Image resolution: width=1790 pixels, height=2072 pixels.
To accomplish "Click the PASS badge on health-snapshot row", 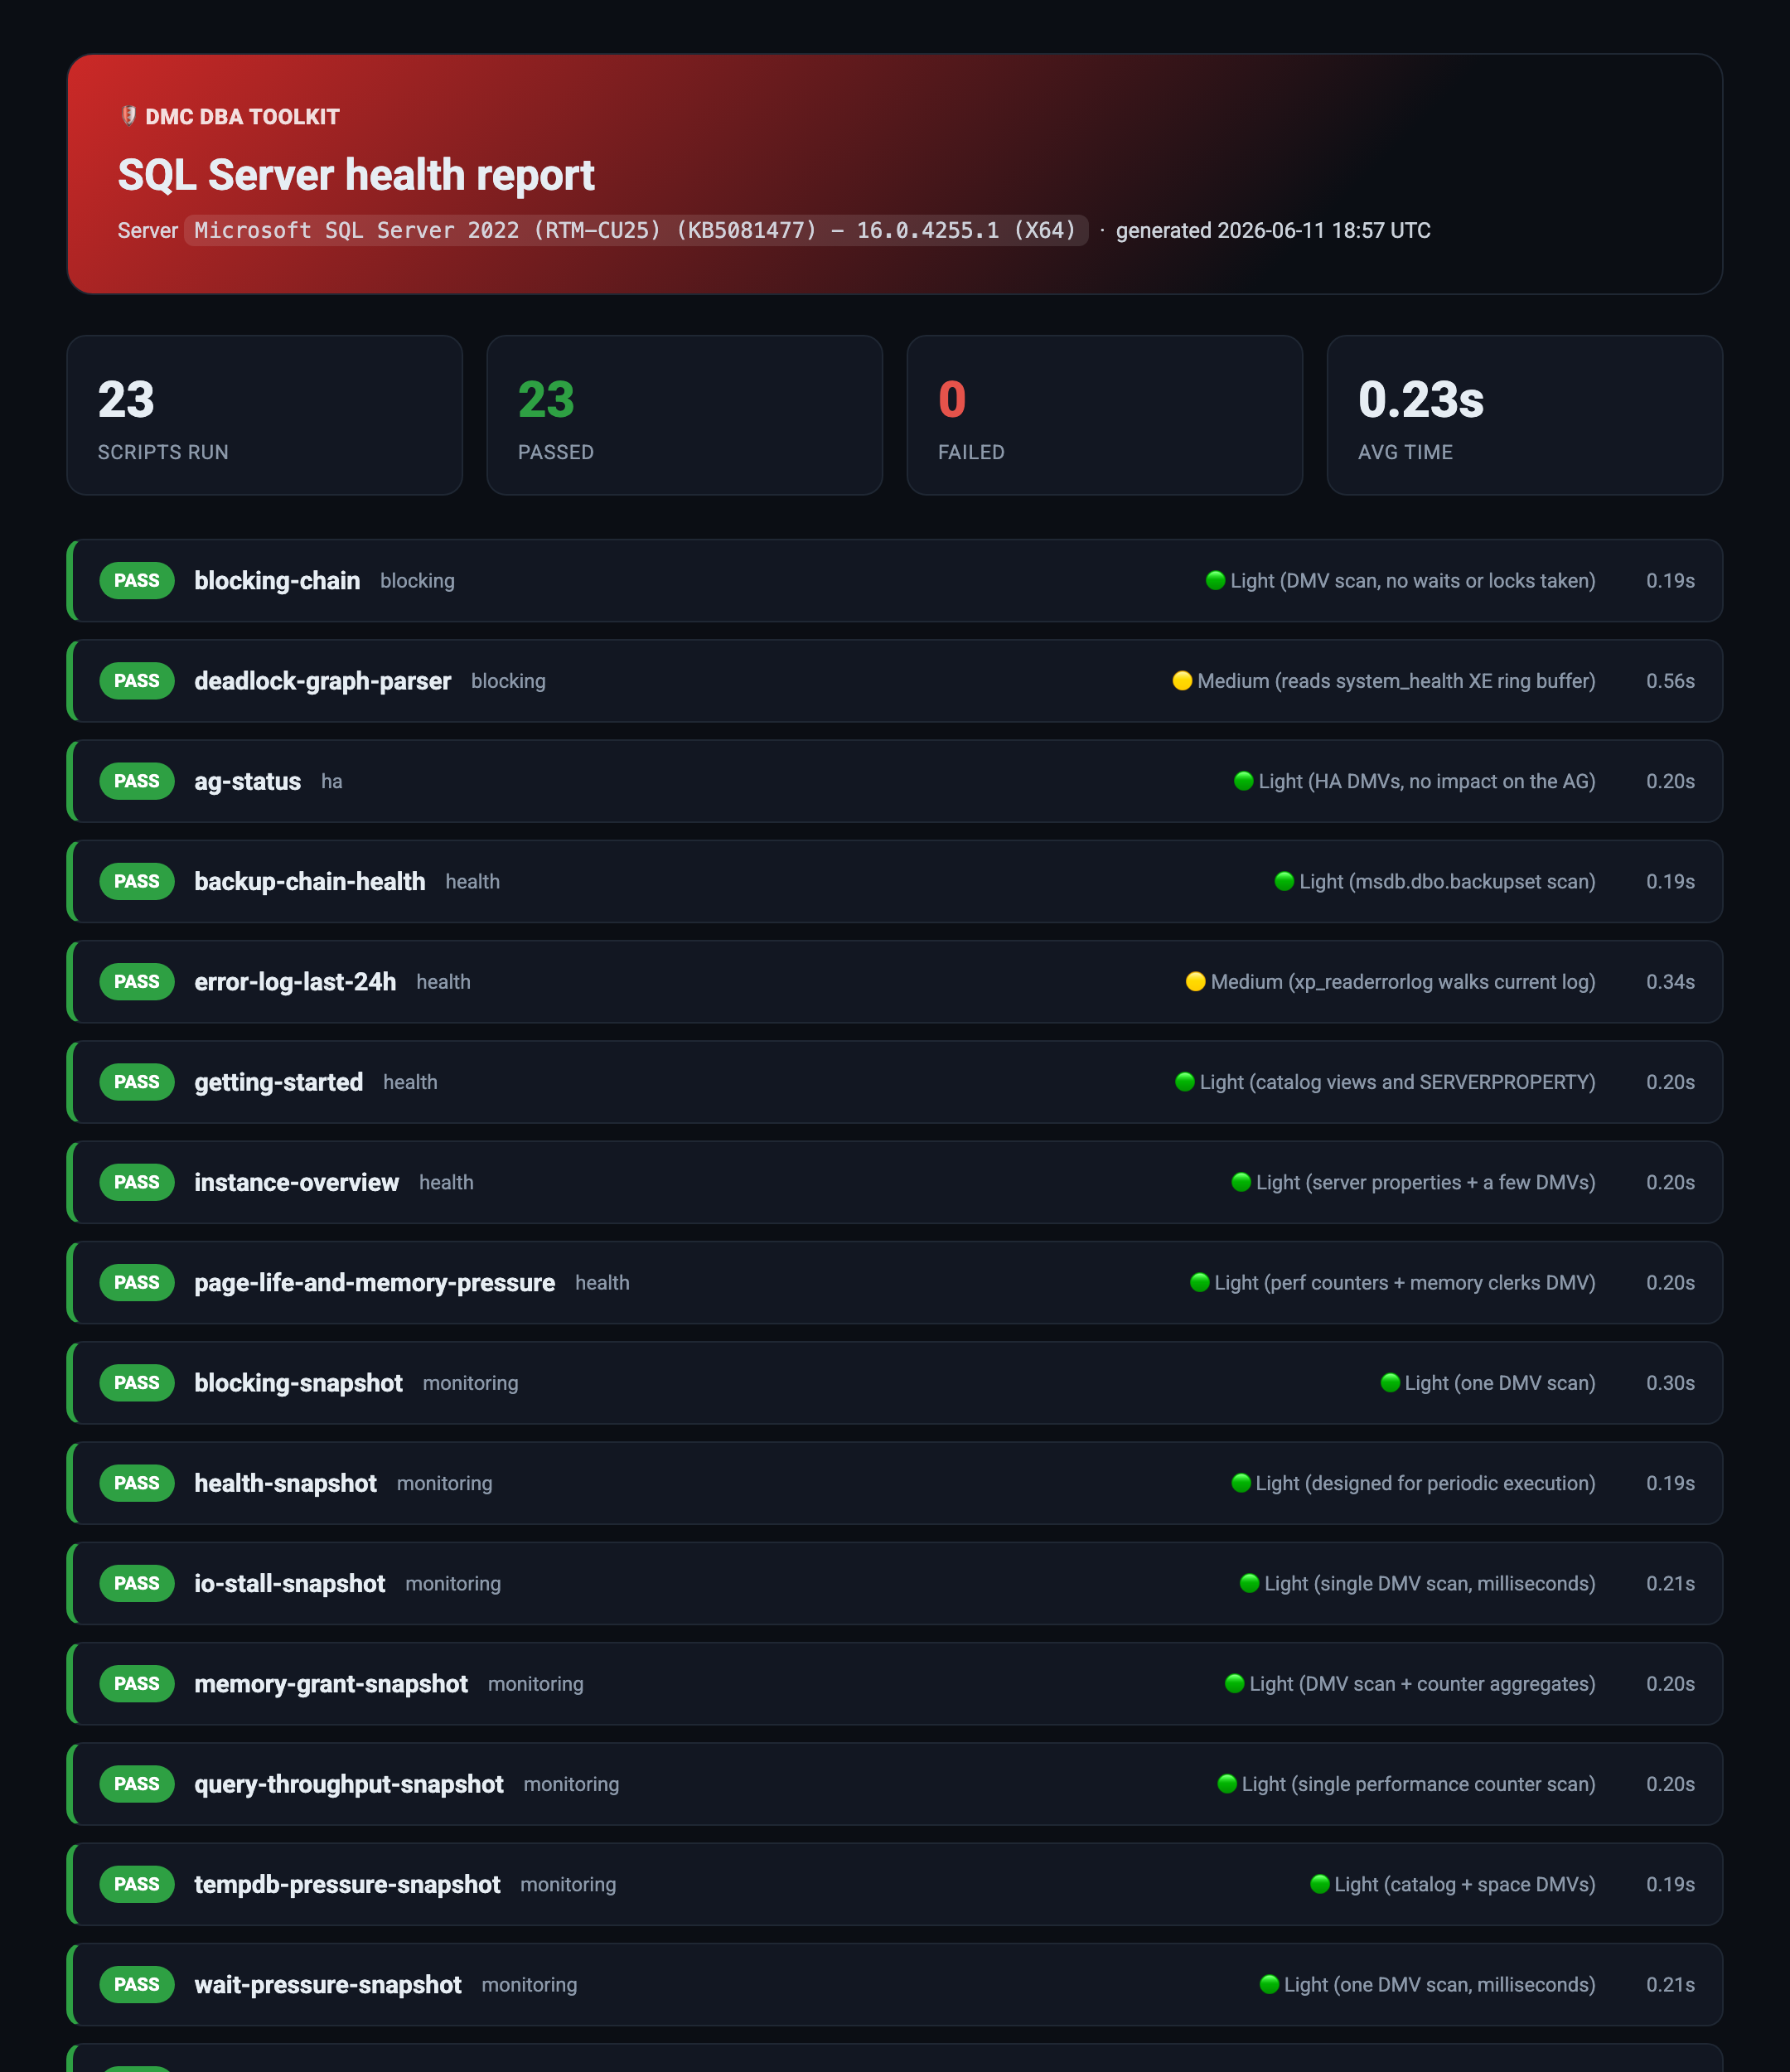I will (x=137, y=1482).
